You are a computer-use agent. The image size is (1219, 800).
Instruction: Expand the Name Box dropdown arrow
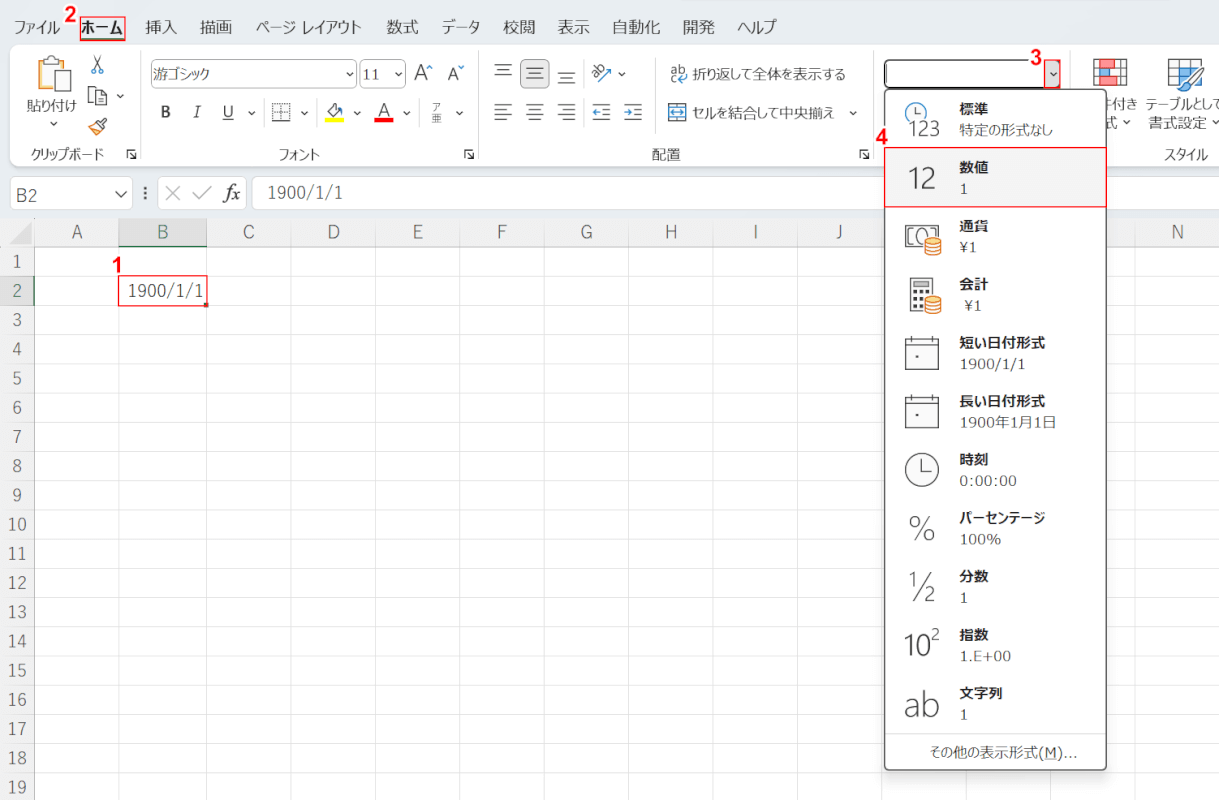click(122, 193)
